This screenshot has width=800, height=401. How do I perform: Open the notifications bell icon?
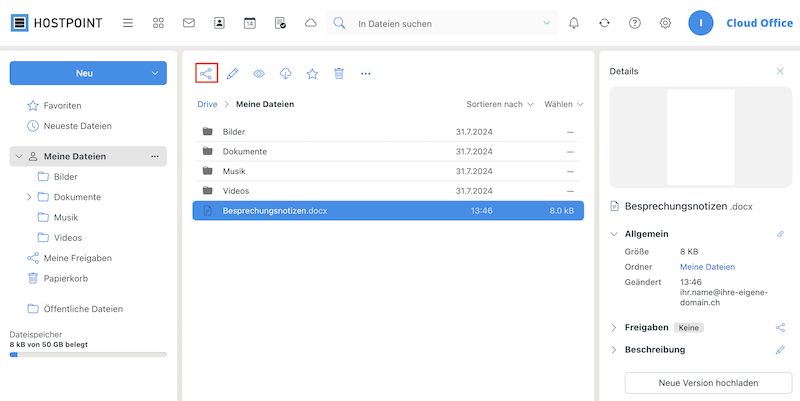[x=574, y=23]
